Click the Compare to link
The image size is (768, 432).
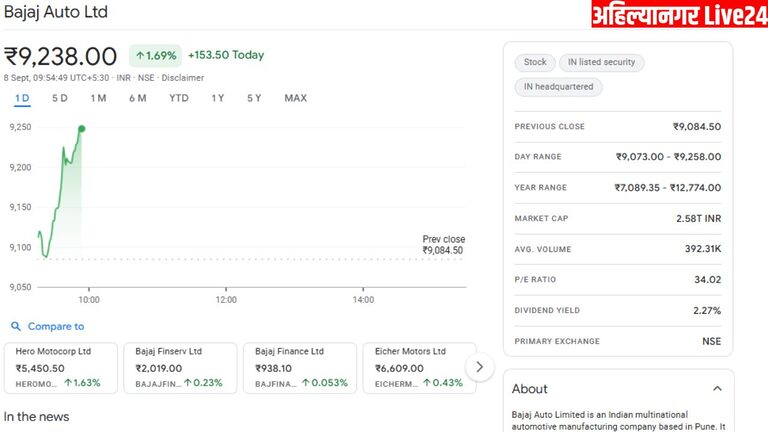click(56, 326)
